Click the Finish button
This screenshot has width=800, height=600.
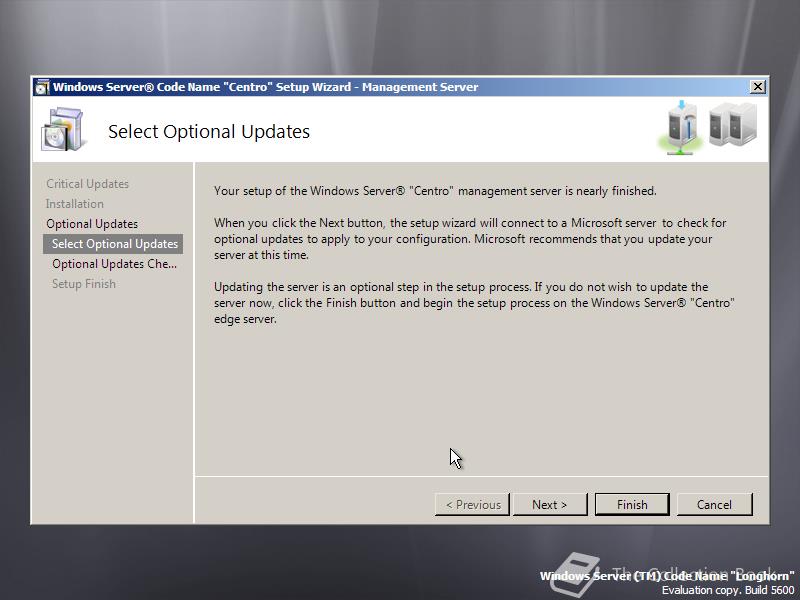click(632, 505)
